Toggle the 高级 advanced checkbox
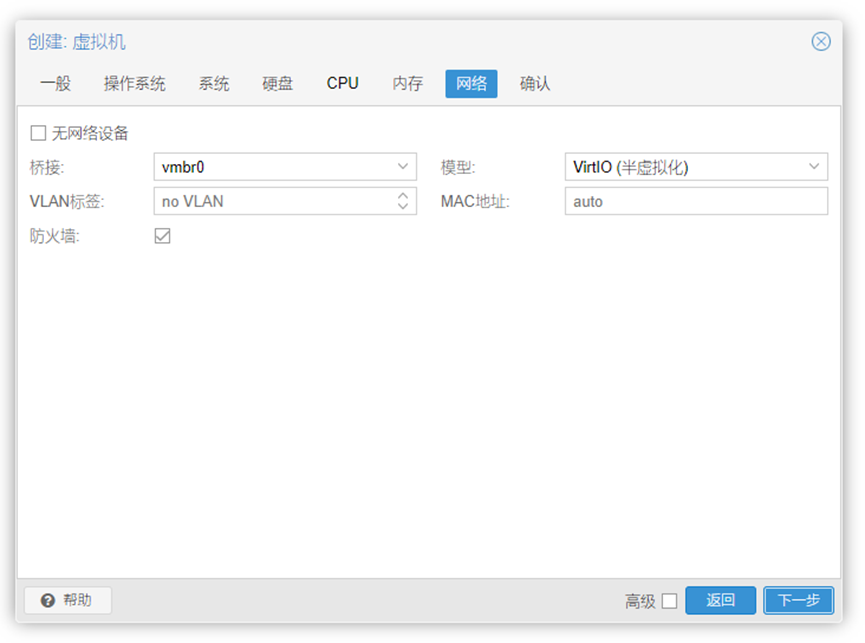Screen dimensions: 865x643 669,601
